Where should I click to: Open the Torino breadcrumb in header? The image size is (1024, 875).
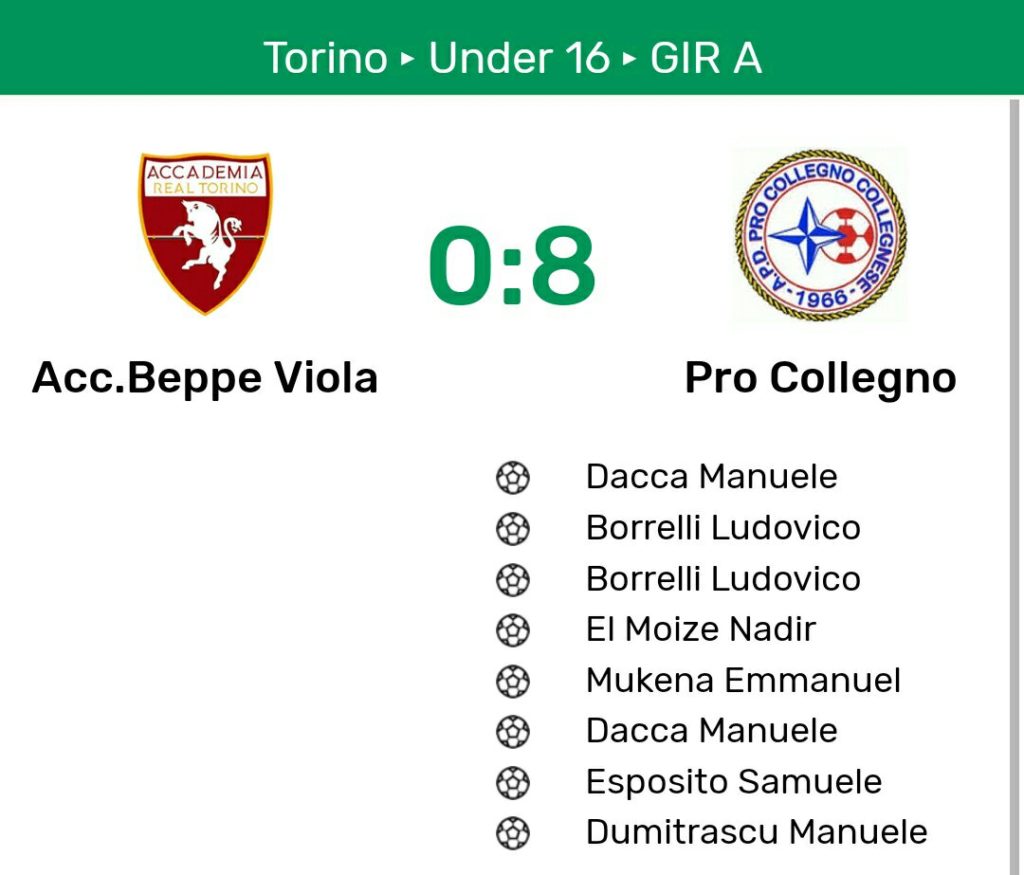pos(325,57)
